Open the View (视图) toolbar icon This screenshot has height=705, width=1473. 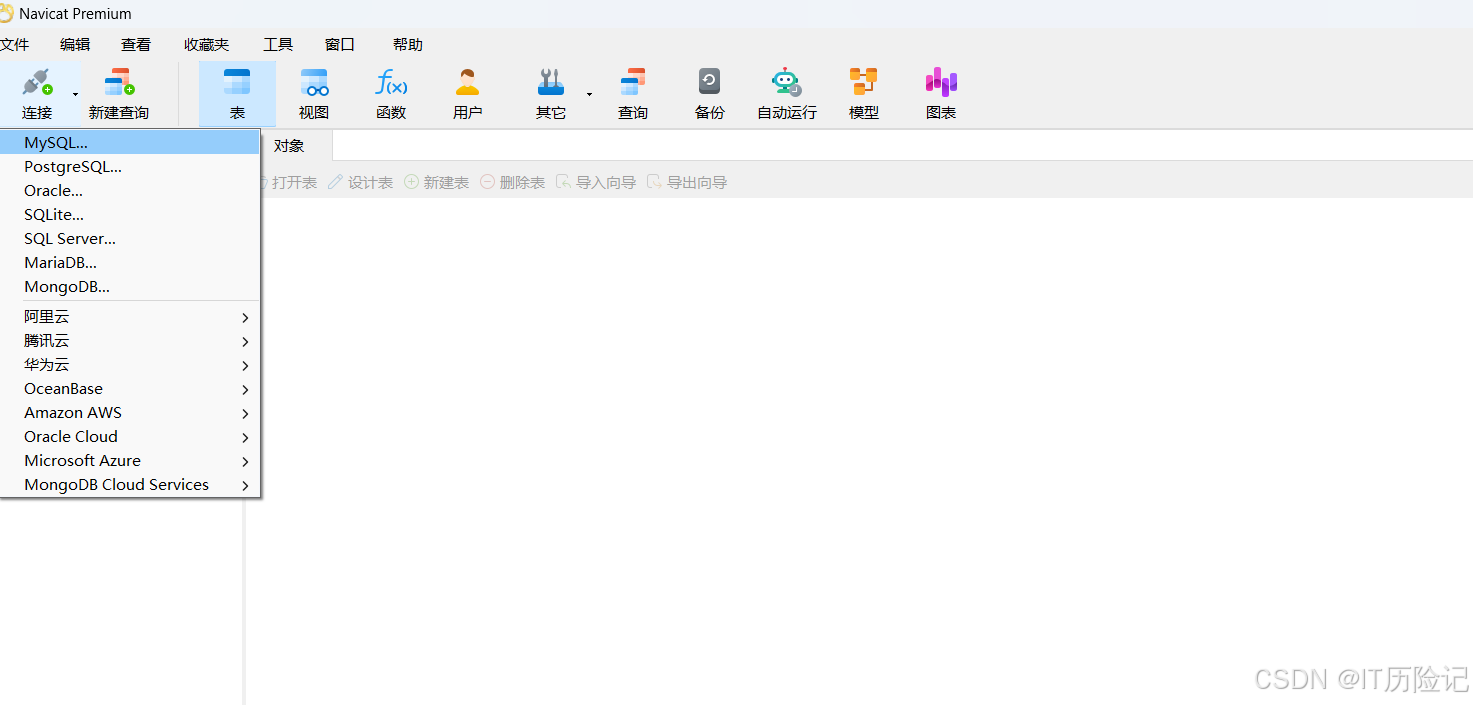pos(314,82)
